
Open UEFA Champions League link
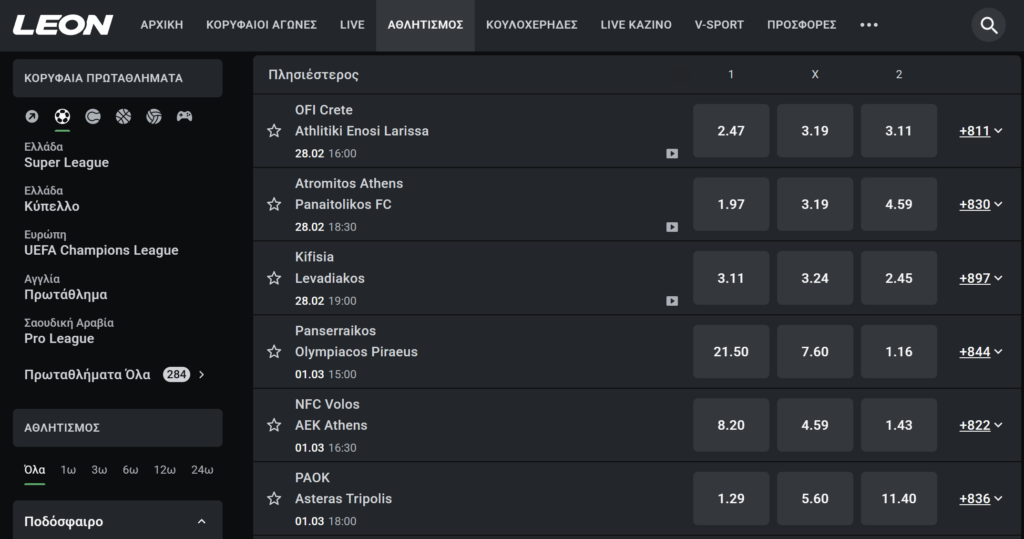click(101, 250)
